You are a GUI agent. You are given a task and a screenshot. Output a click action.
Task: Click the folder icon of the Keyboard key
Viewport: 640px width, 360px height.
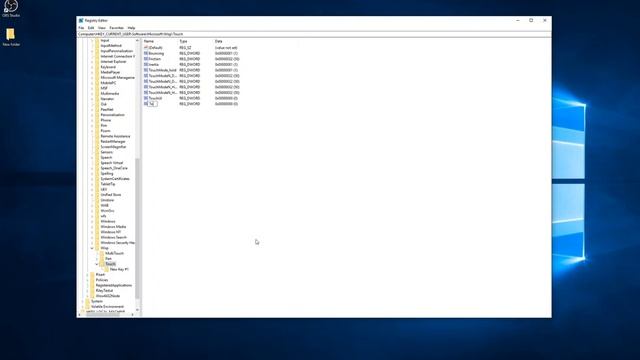tap(97, 67)
